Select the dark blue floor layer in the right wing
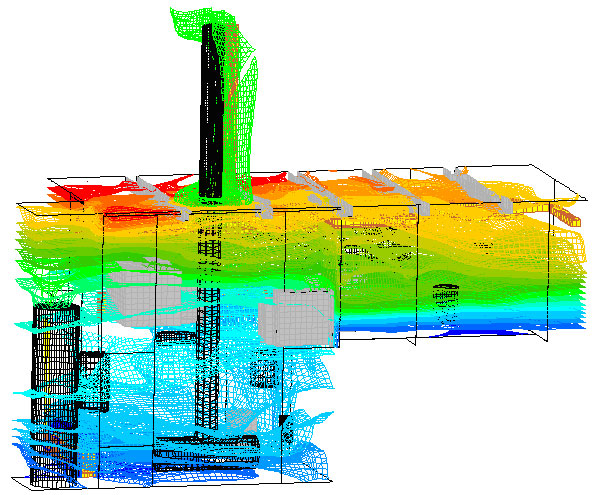The height and width of the screenshot is (495, 597). [484, 333]
